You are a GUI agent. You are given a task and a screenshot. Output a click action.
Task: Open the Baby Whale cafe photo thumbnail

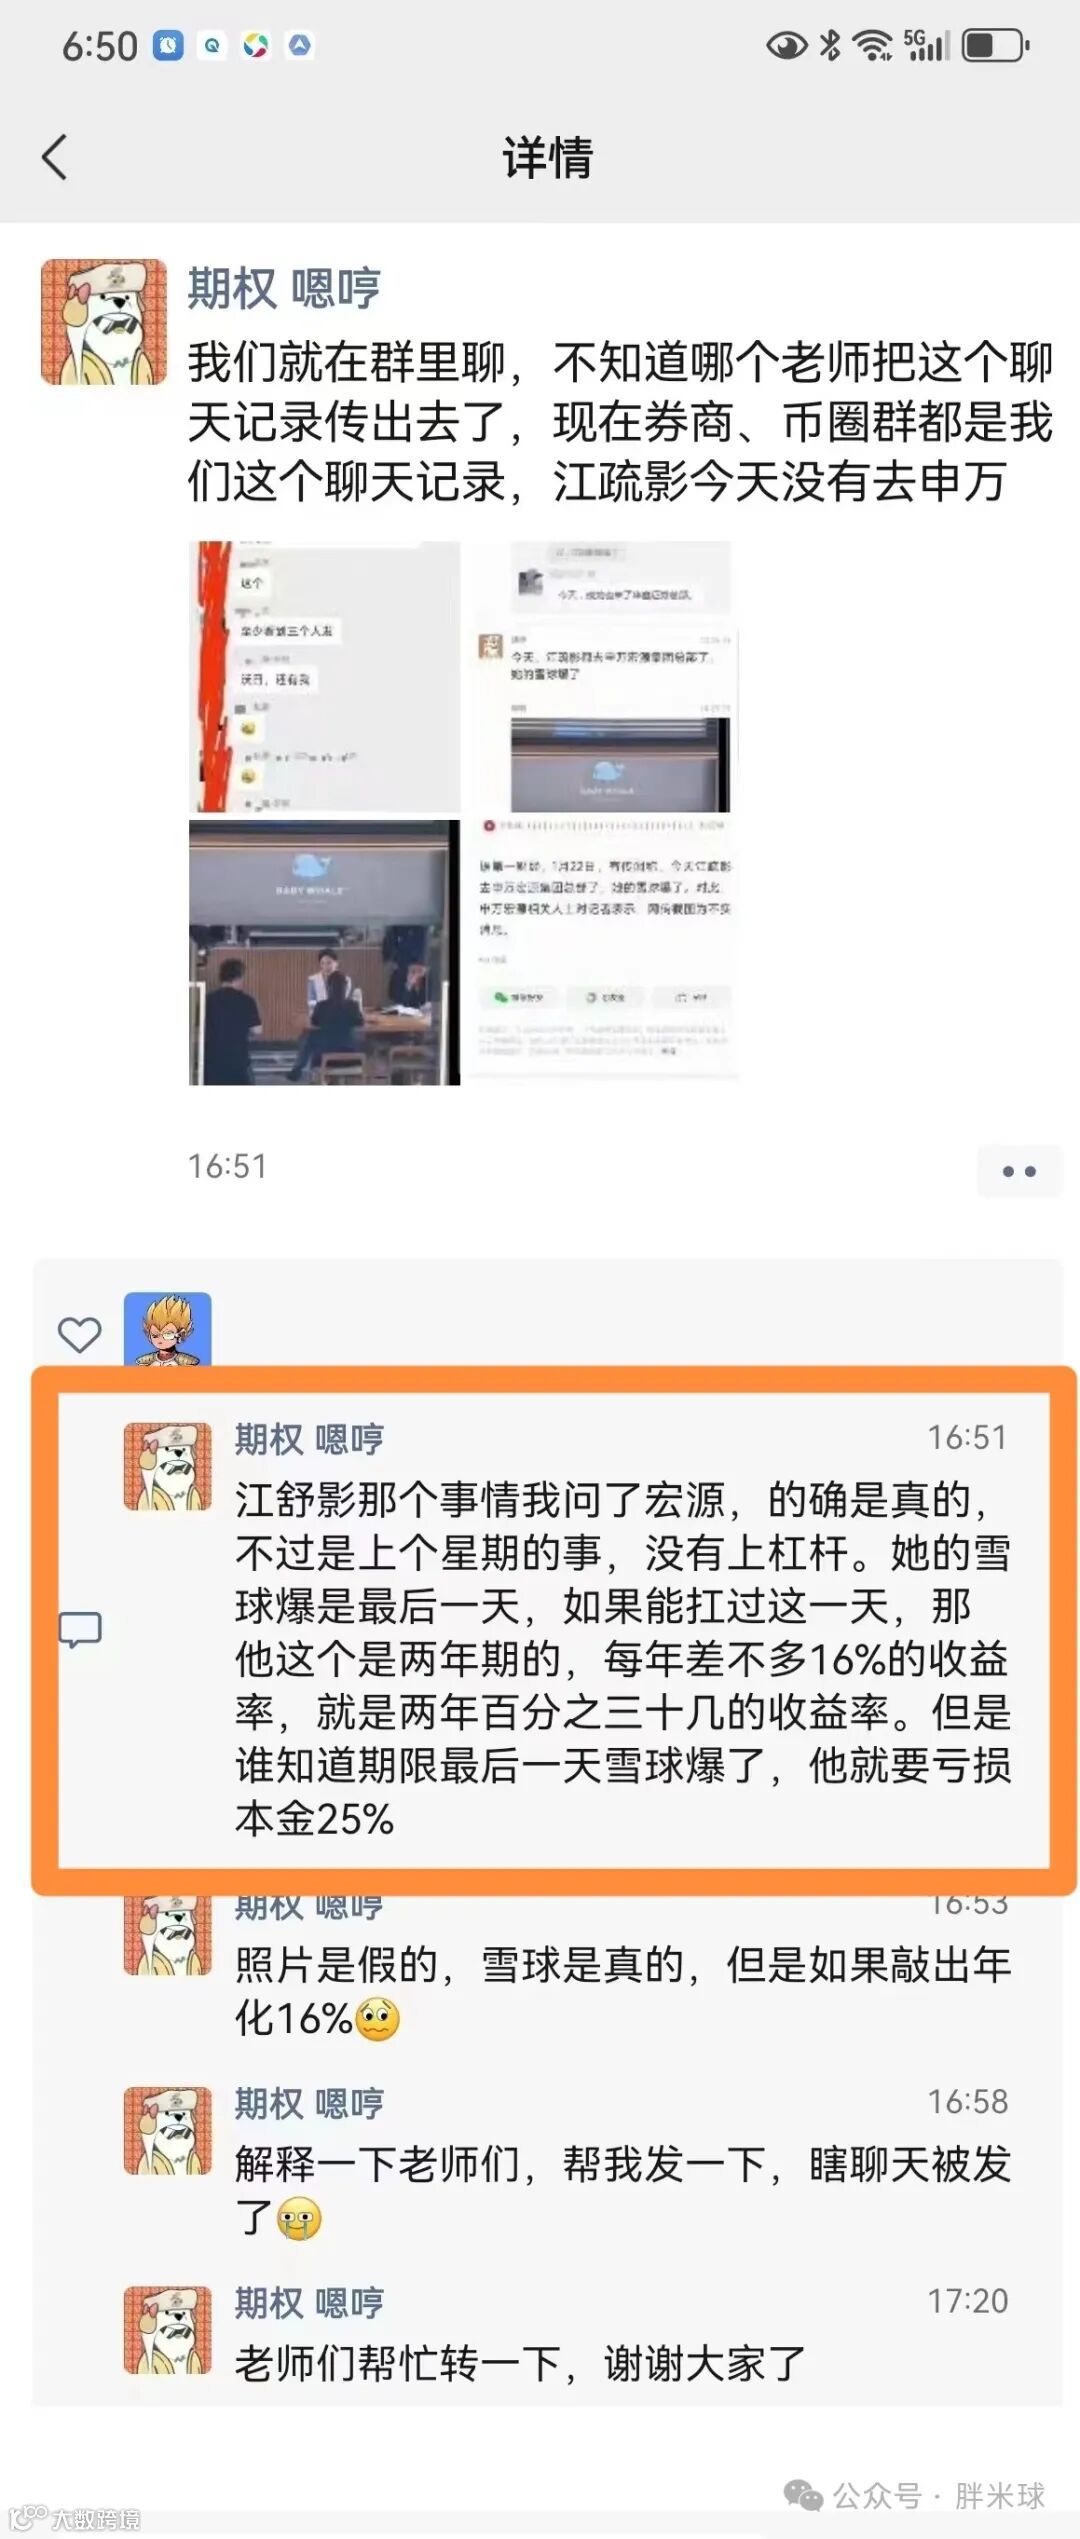point(324,952)
